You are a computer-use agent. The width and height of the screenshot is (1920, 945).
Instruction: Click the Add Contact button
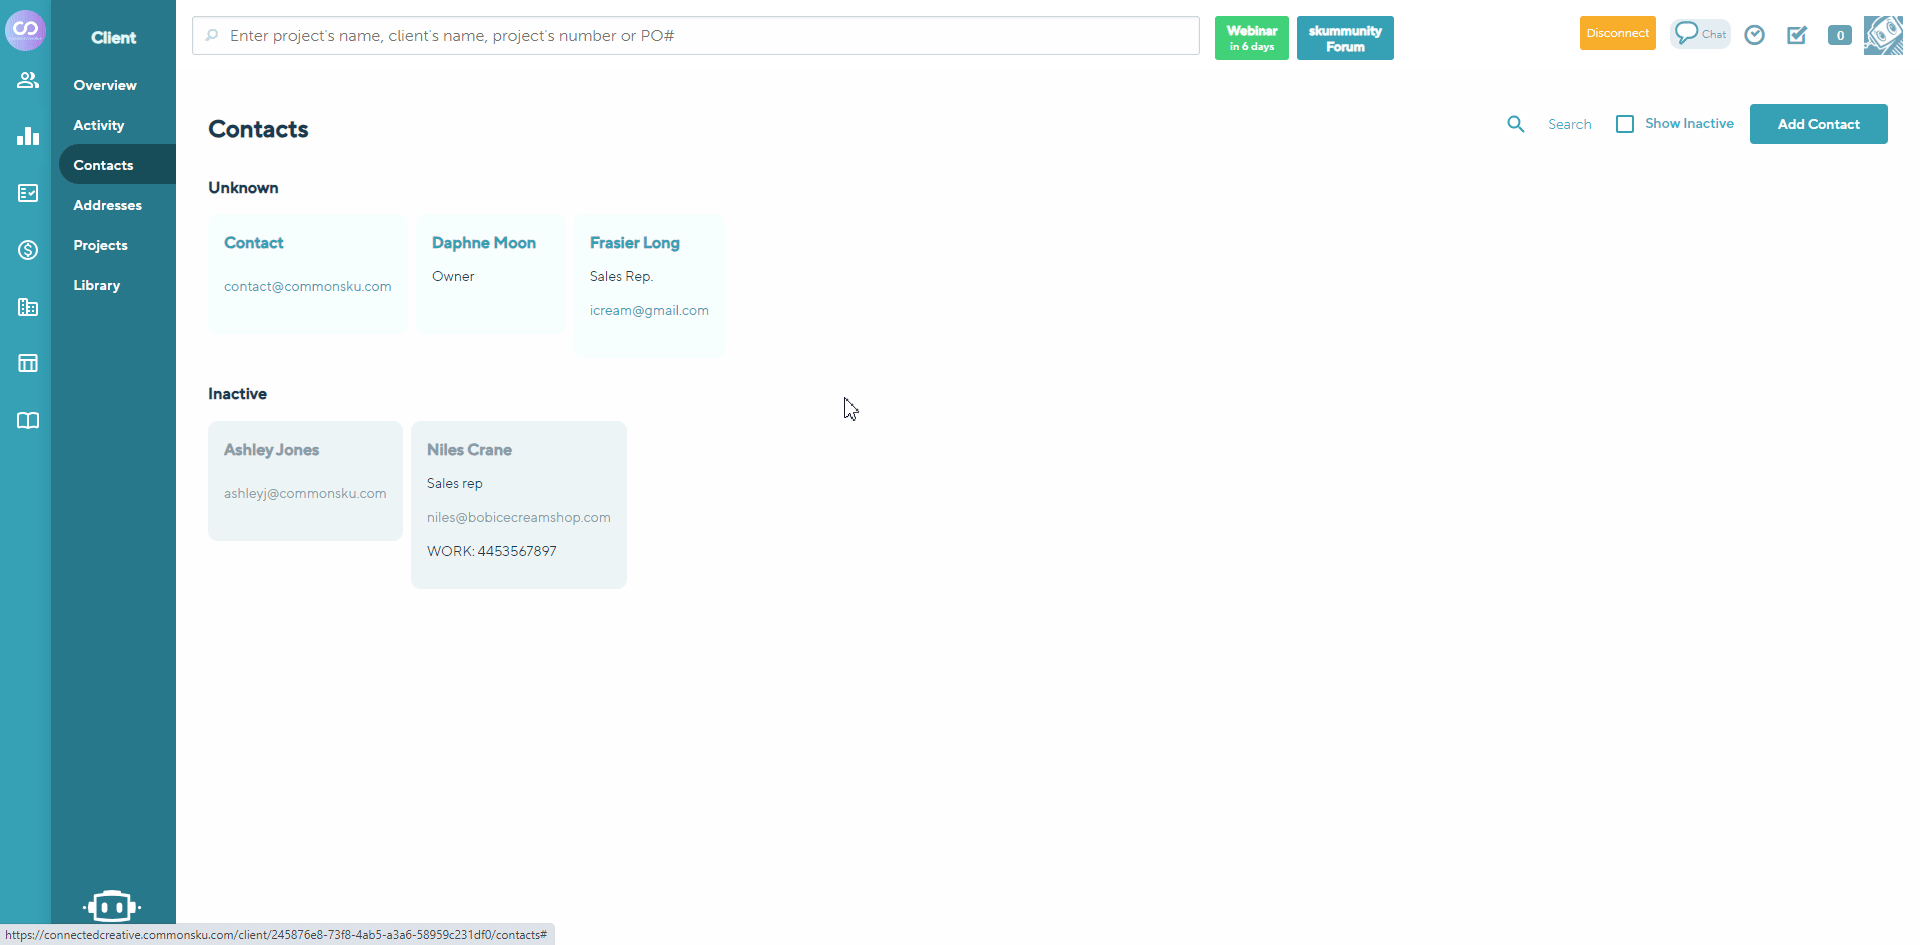[1818, 123]
